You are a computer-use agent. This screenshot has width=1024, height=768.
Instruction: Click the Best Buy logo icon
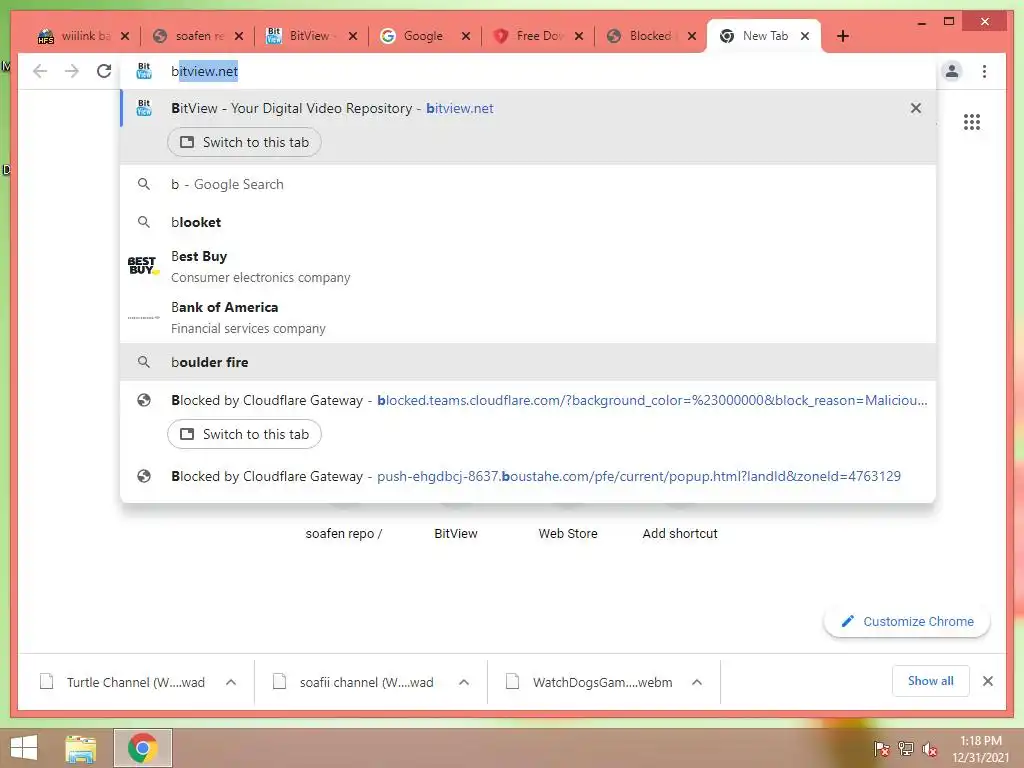pos(143,266)
